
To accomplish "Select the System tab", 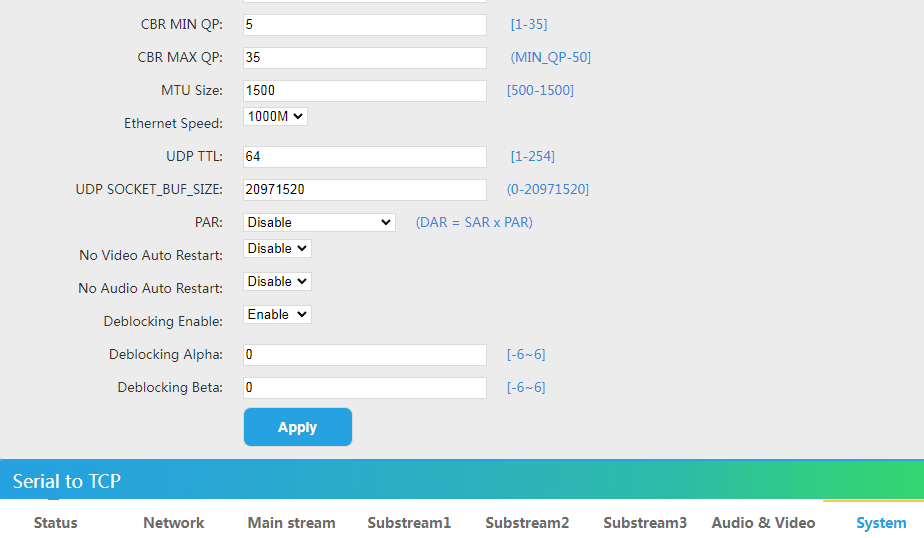I will pos(881,523).
